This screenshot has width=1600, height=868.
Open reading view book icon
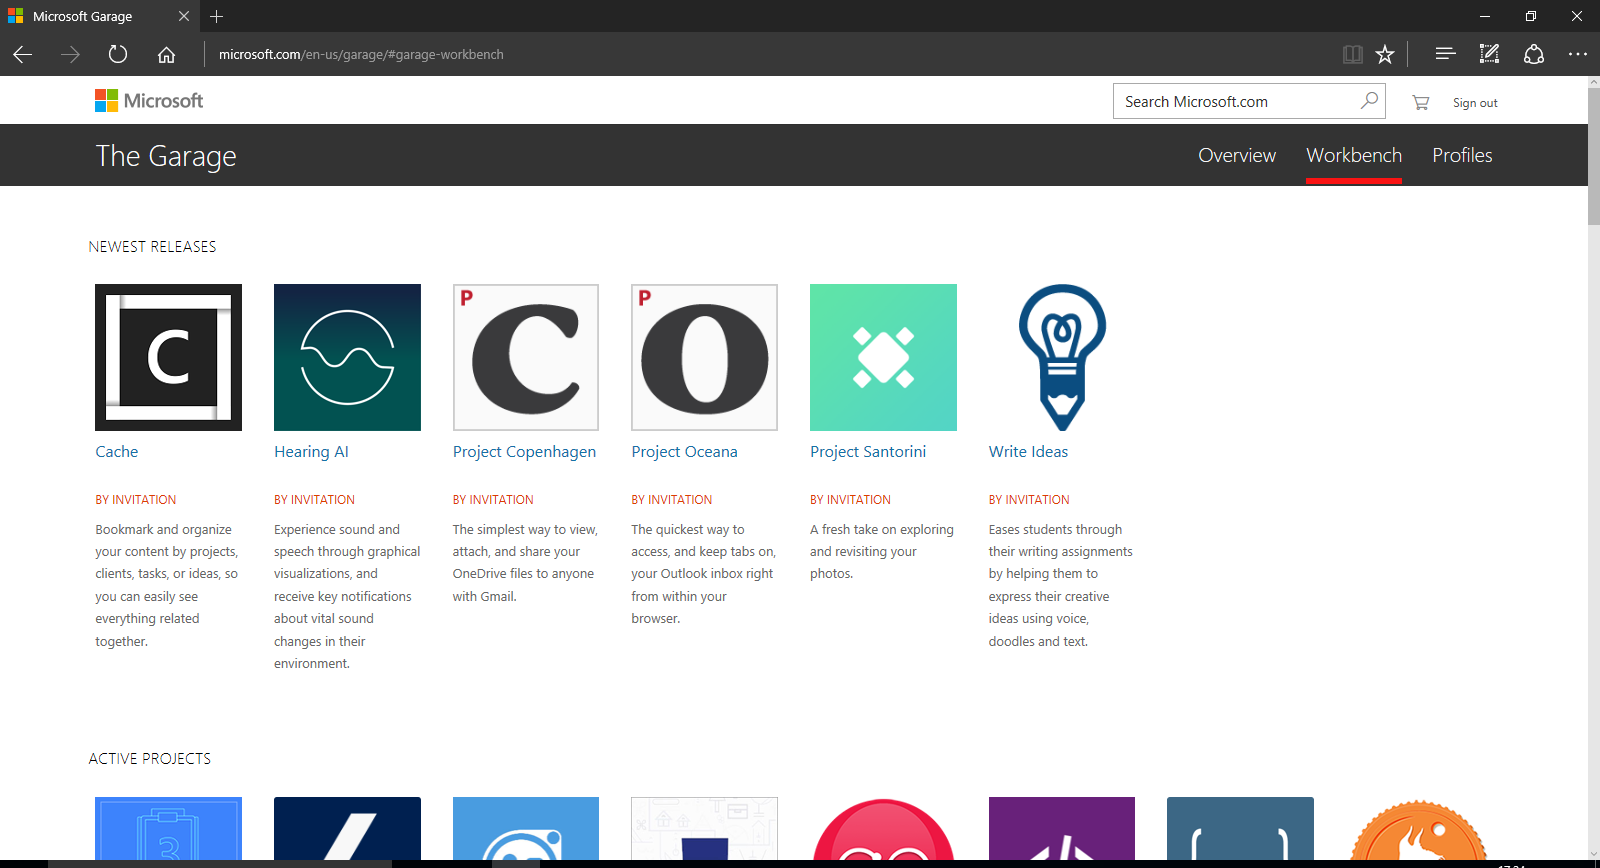tap(1352, 54)
